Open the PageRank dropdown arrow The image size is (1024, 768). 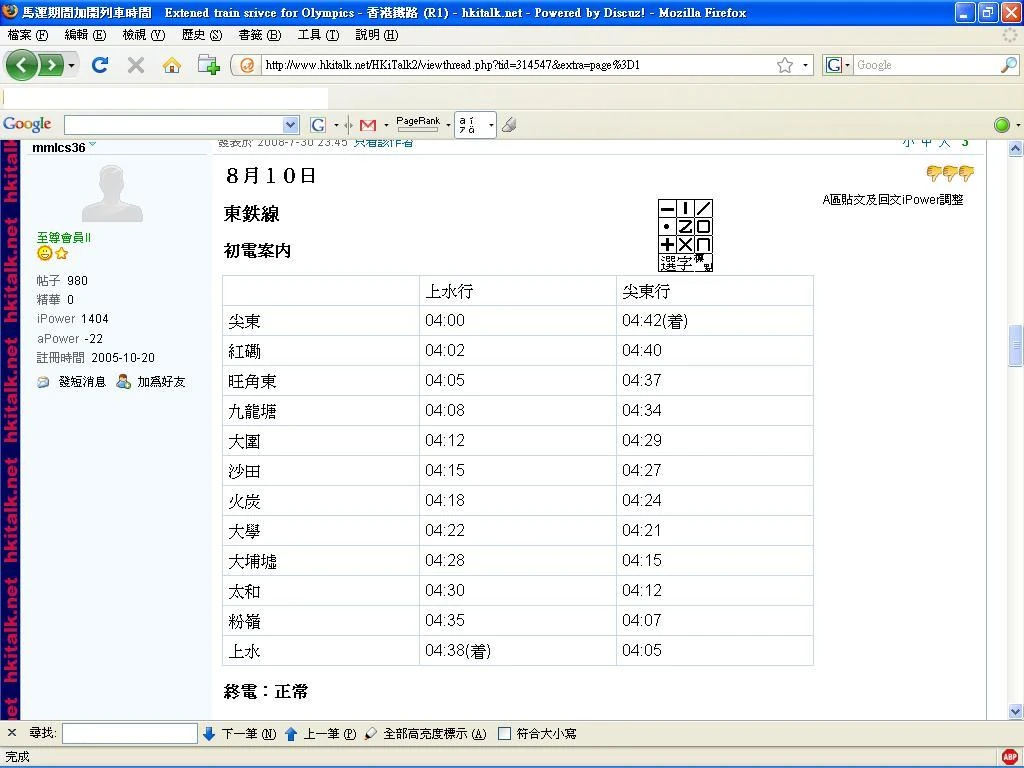pyautogui.click(x=448, y=125)
